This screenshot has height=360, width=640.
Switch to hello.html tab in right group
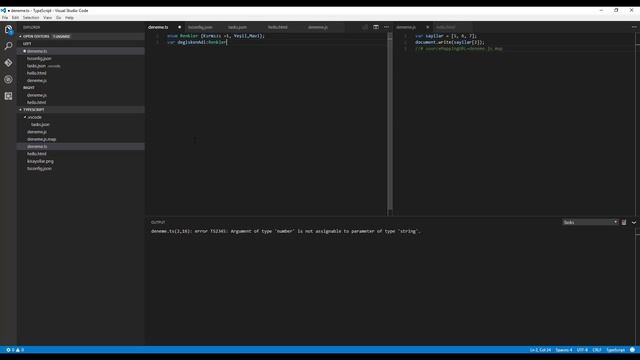tap(446, 27)
